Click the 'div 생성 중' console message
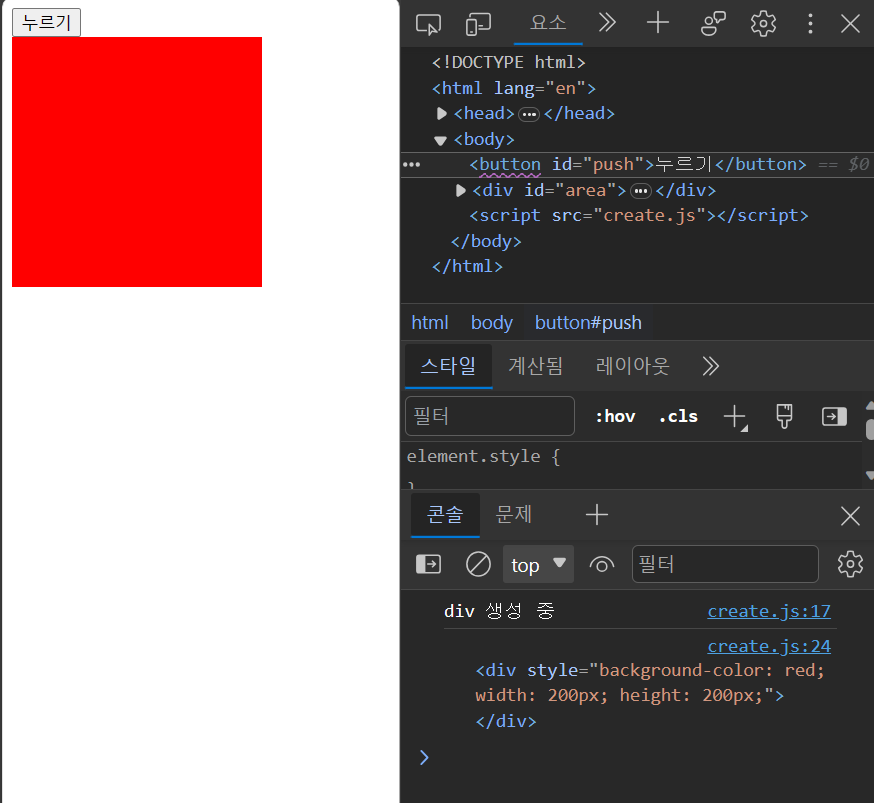Image resolution: width=874 pixels, height=803 pixels. (499, 611)
